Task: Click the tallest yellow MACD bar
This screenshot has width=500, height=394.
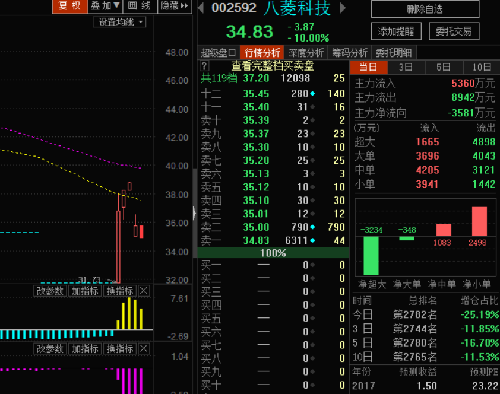Action: pyautogui.click(x=129, y=313)
